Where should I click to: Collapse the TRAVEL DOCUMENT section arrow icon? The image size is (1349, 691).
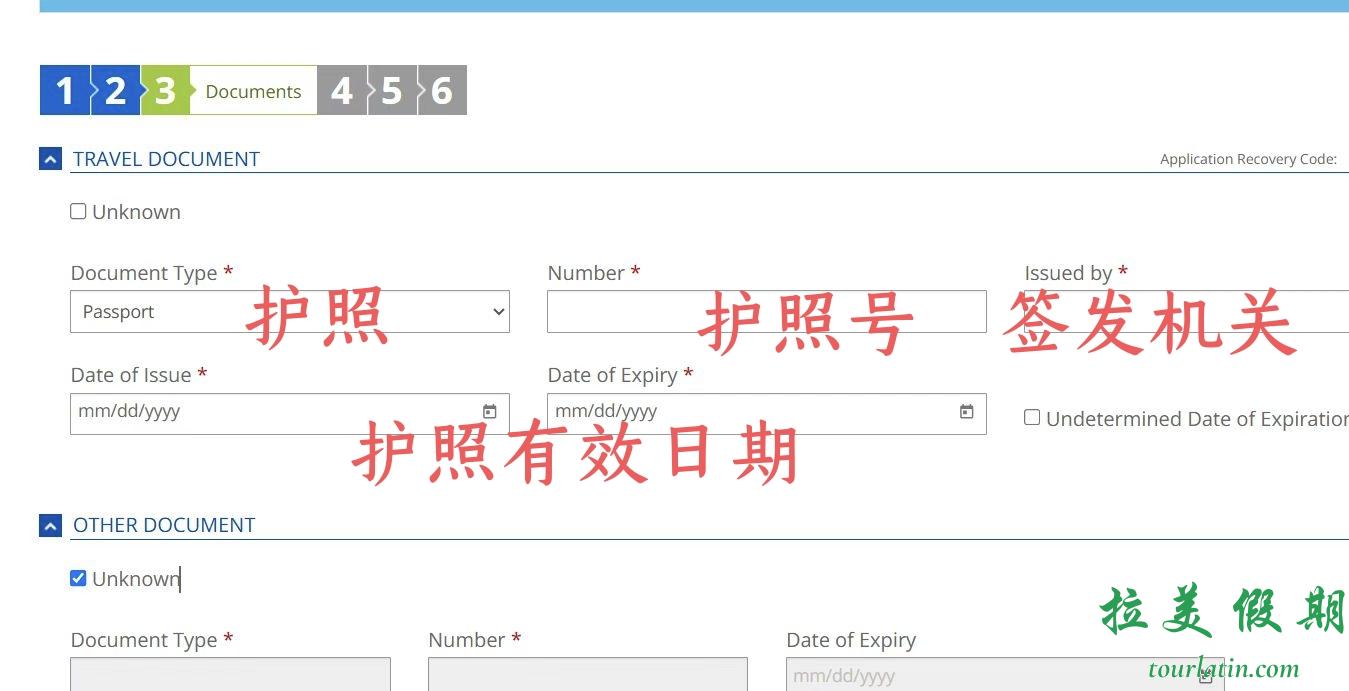[x=50, y=159]
